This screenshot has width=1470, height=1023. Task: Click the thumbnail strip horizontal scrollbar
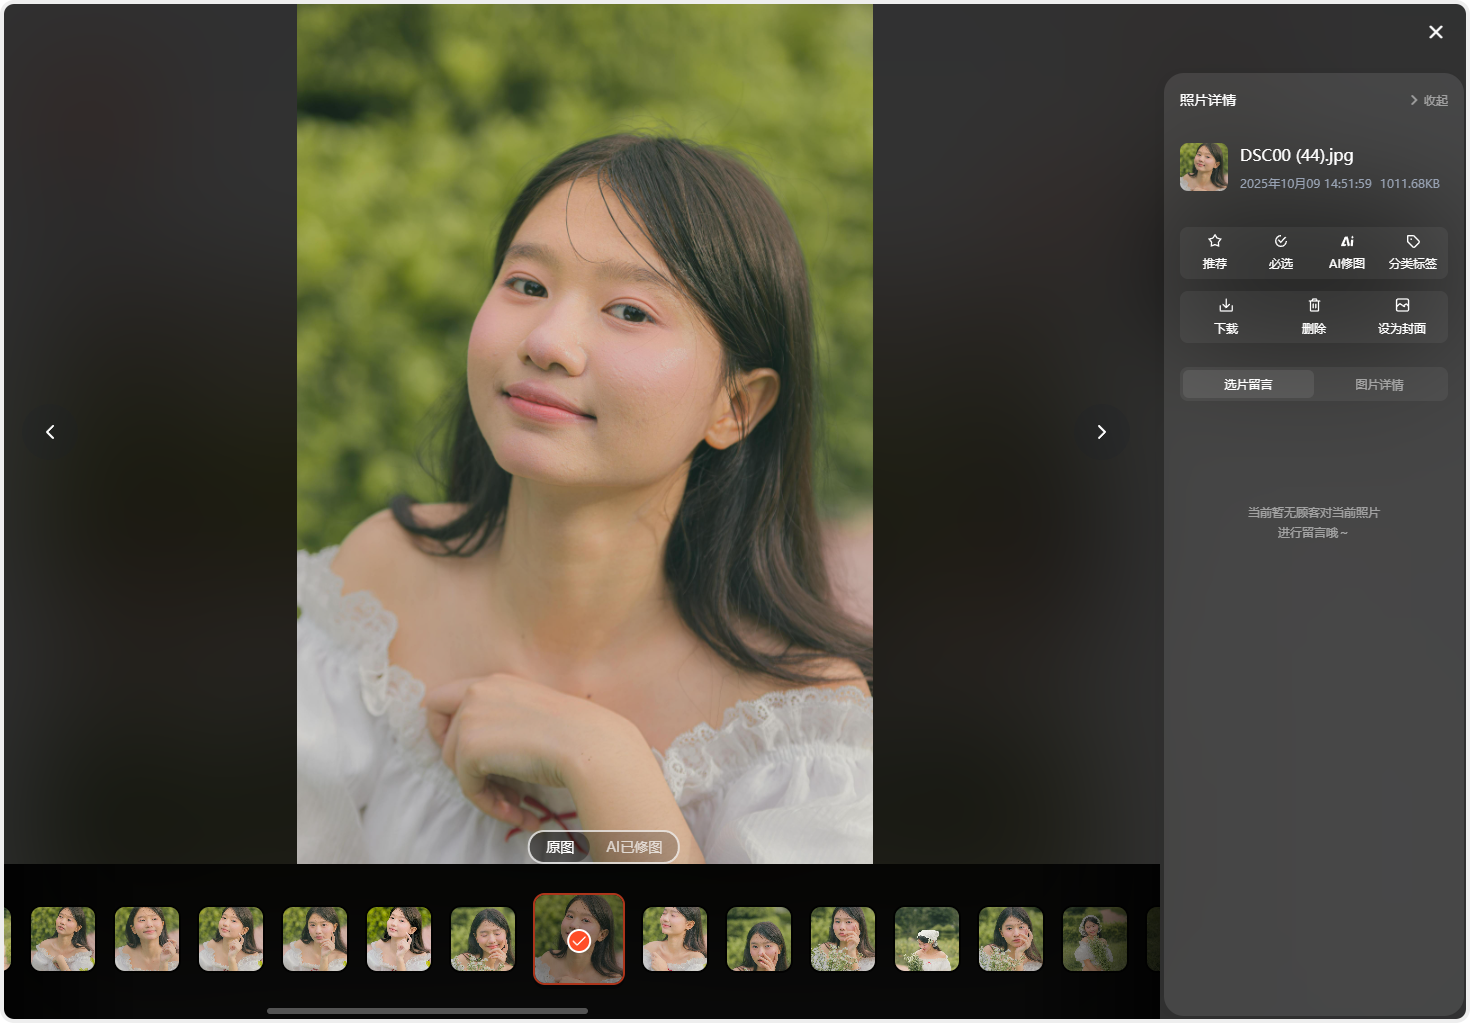427,1011
